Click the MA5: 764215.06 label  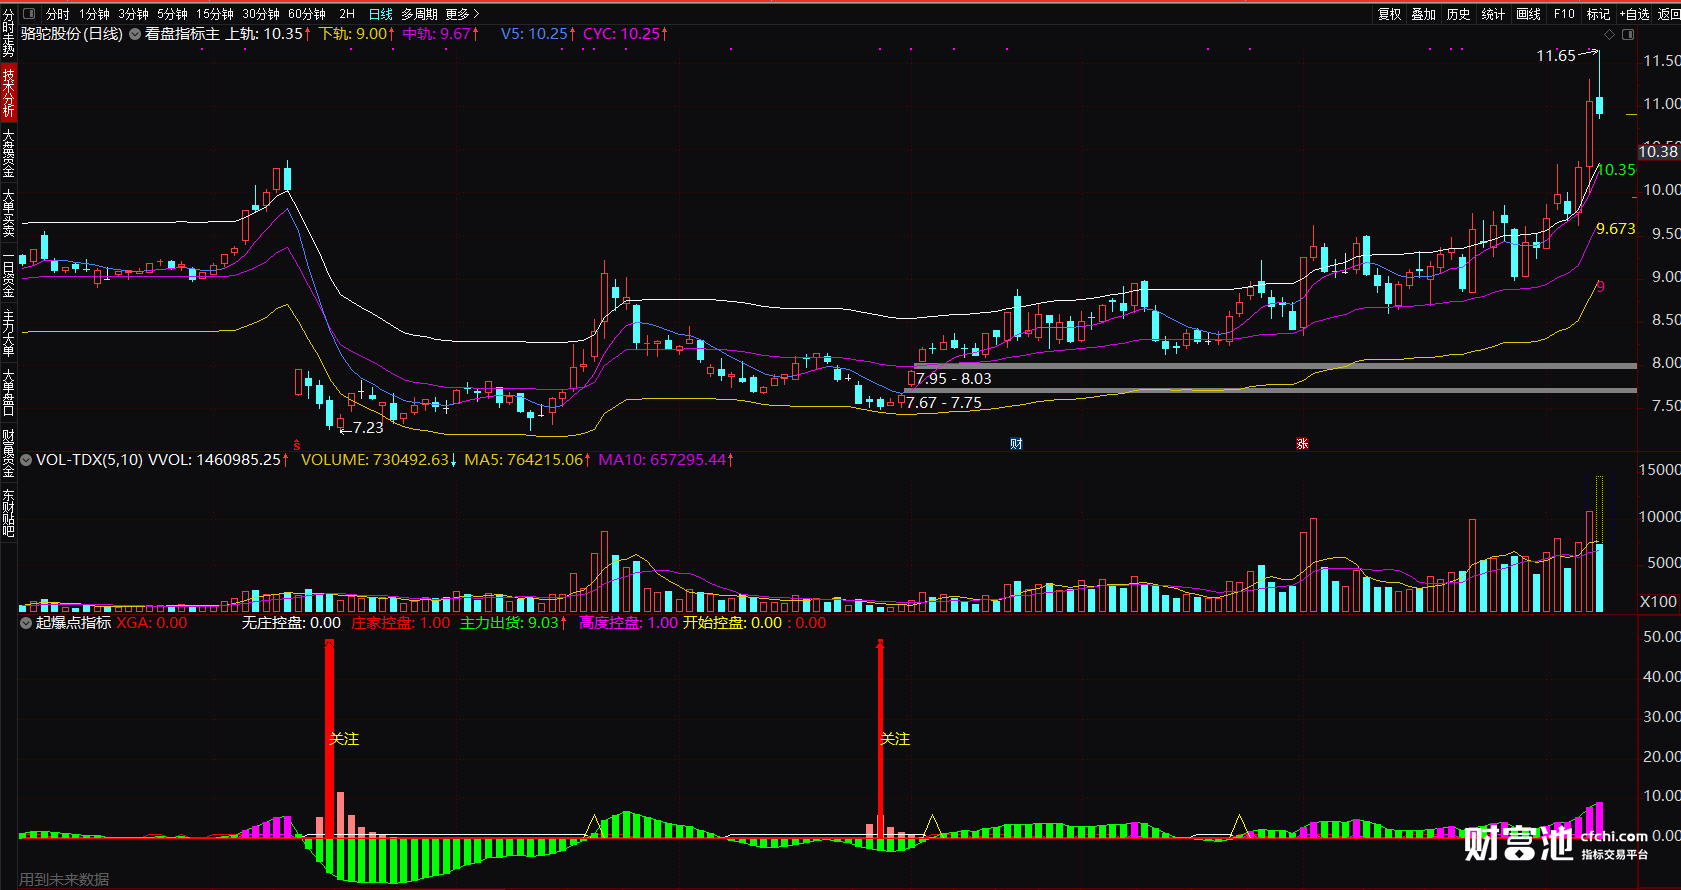527,460
